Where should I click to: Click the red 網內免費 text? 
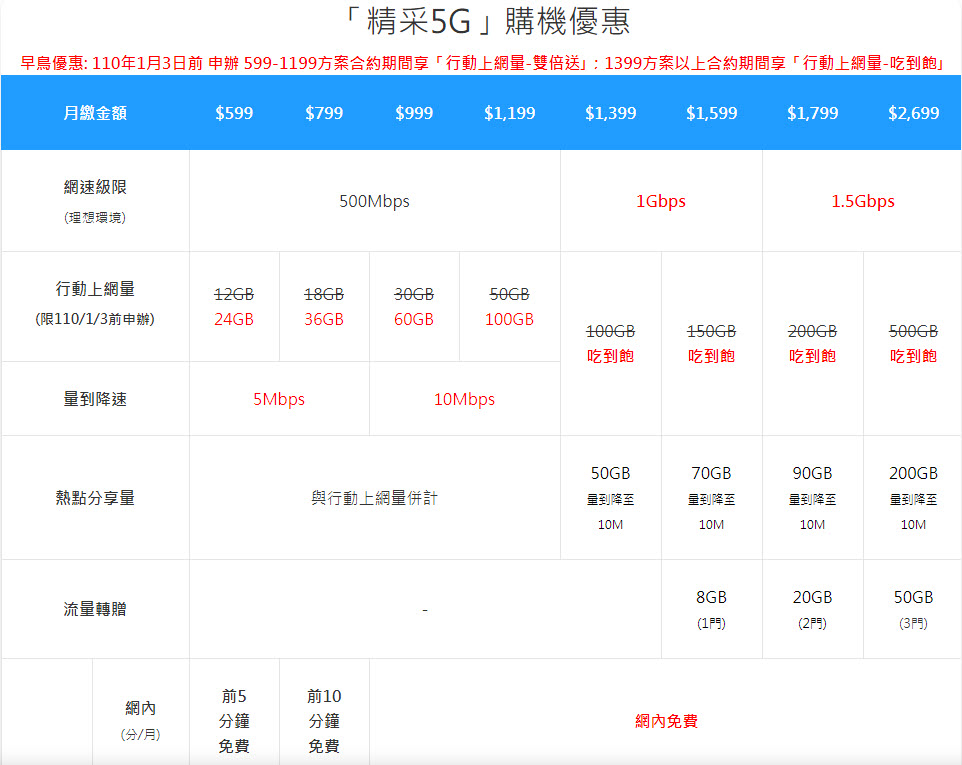coord(665,720)
